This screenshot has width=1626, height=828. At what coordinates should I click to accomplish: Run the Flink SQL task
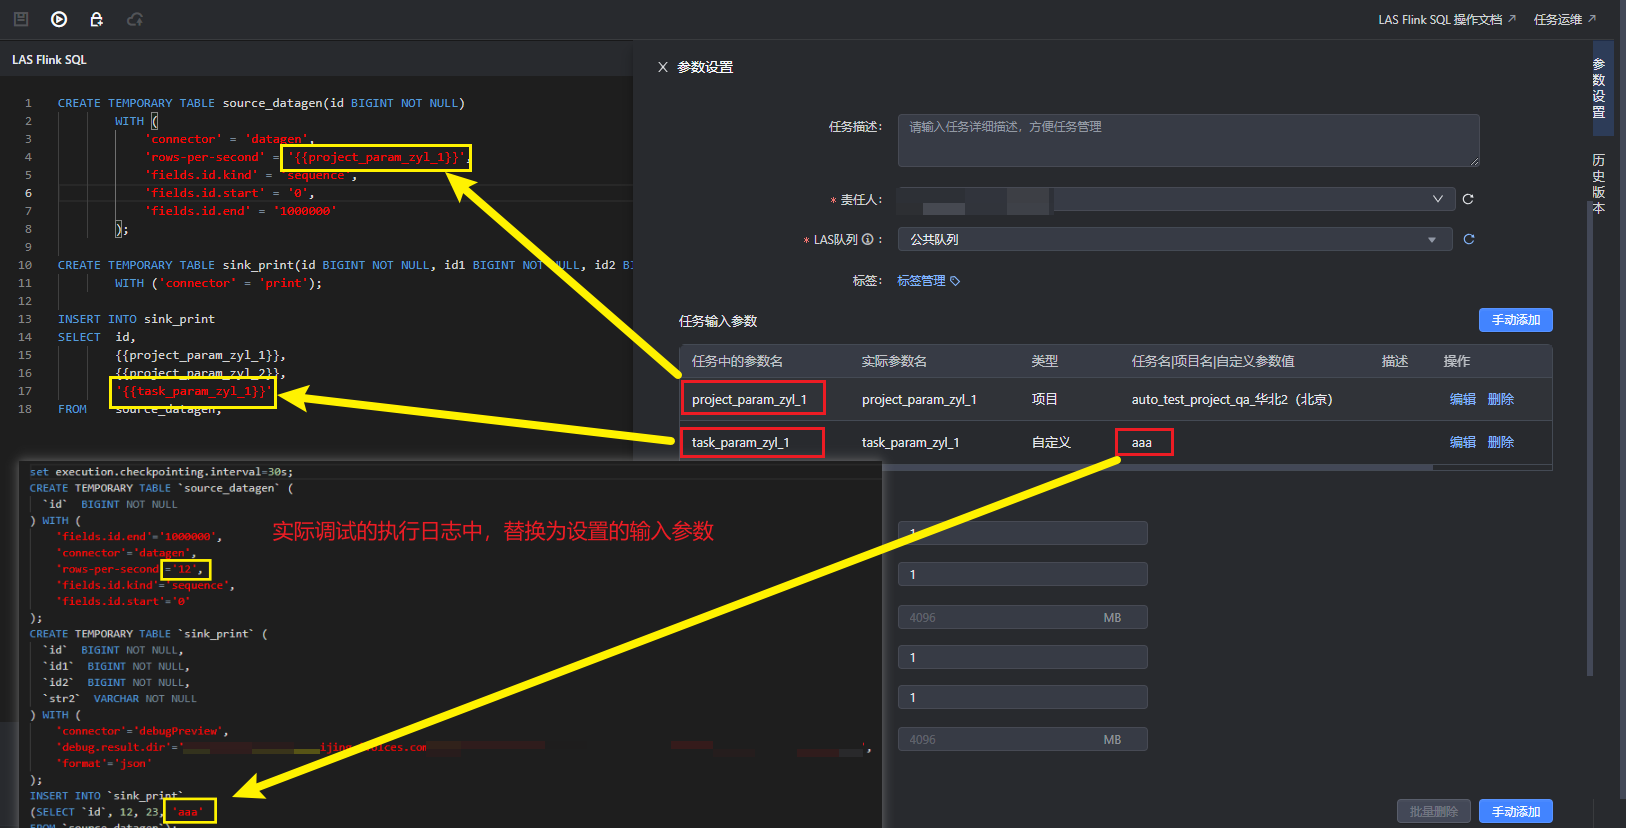59,19
